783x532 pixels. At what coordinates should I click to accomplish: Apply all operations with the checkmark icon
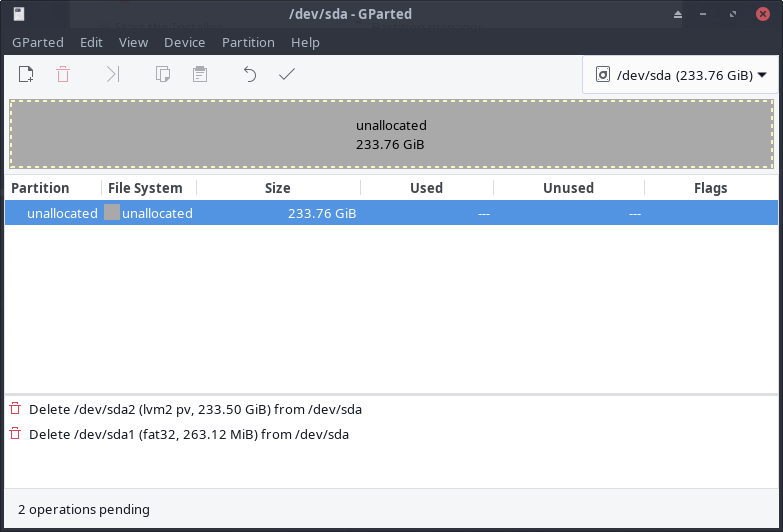point(287,74)
